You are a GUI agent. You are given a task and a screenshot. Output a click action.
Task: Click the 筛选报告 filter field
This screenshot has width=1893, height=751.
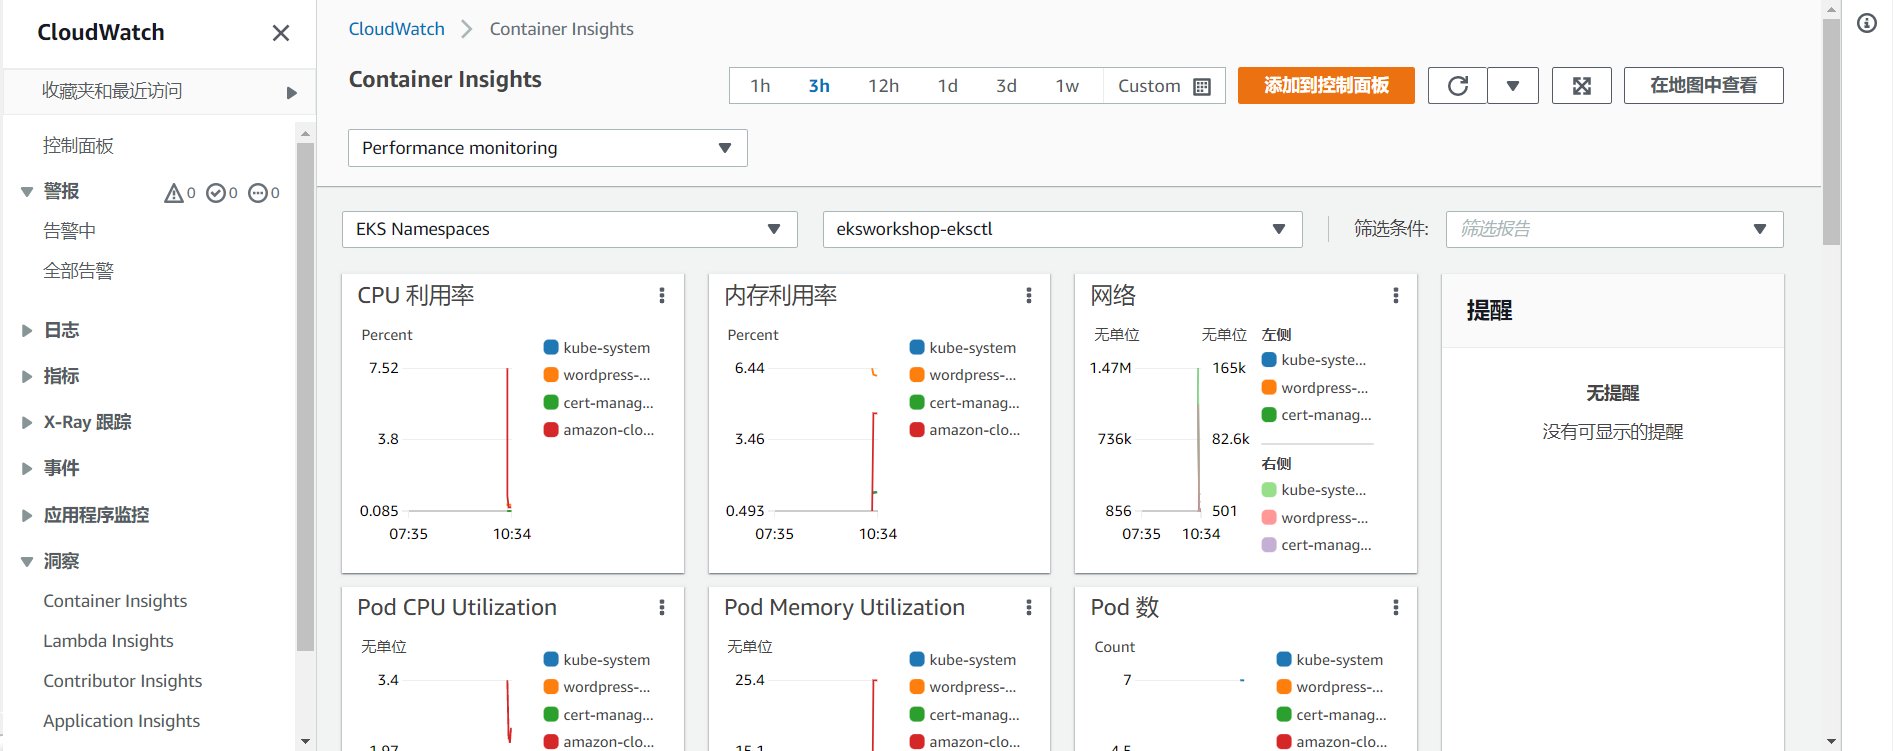click(1614, 229)
